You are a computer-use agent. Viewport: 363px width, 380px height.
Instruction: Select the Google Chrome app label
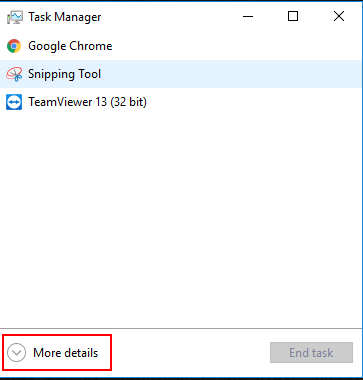[x=70, y=46]
